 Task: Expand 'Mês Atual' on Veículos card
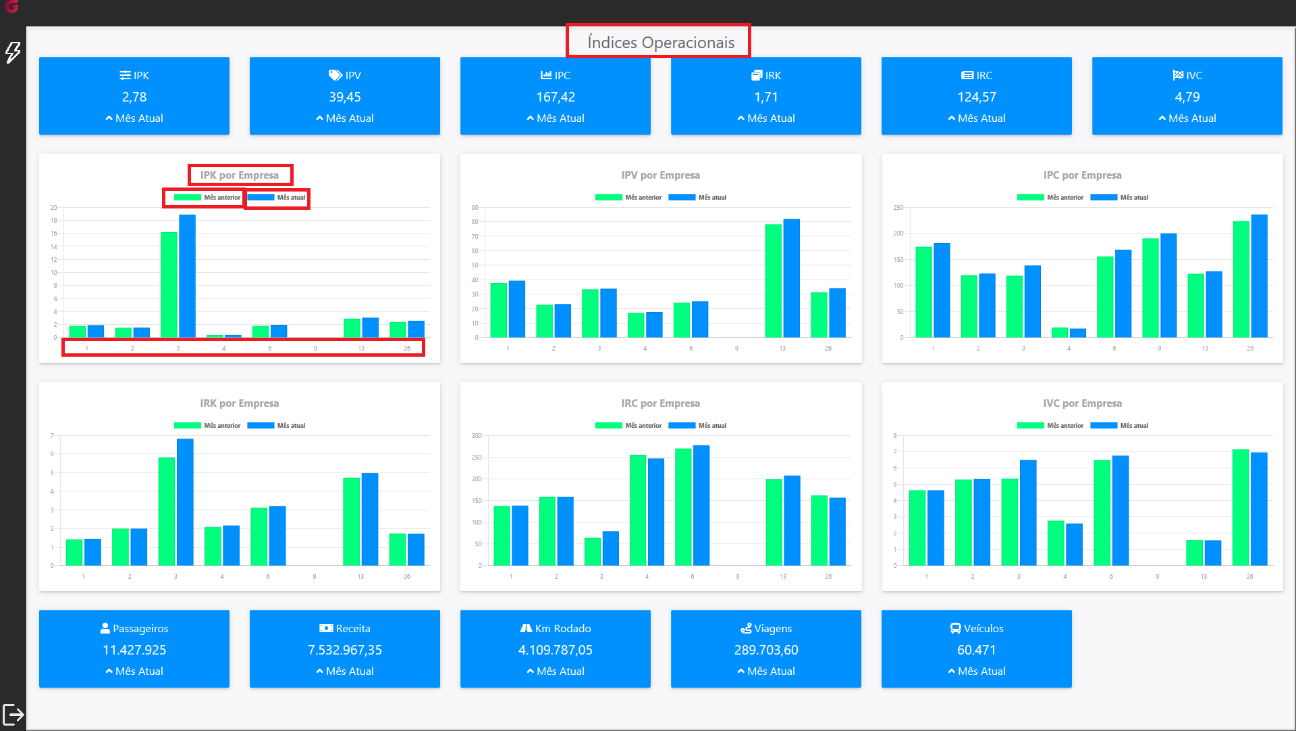click(x=977, y=671)
